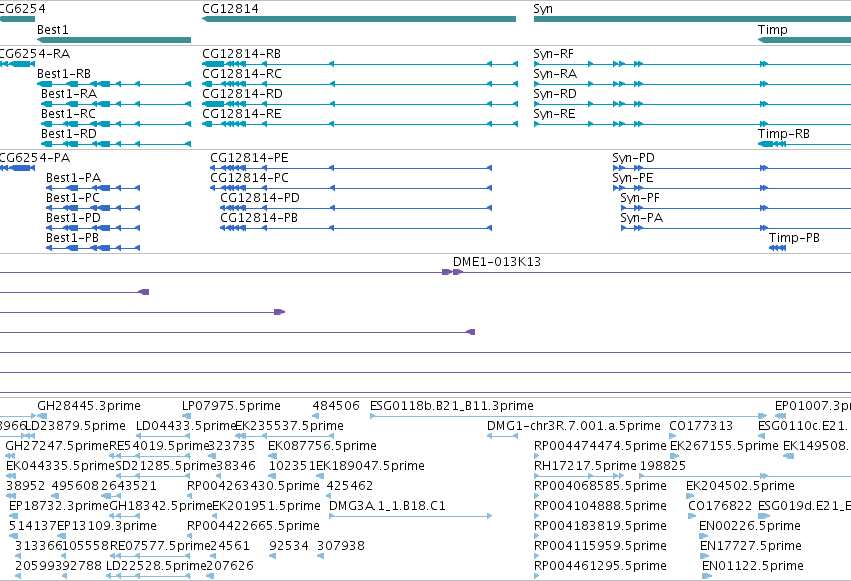Select the CO177313 feature
Viewport: 851px width, 581px height.
[673, 436]
